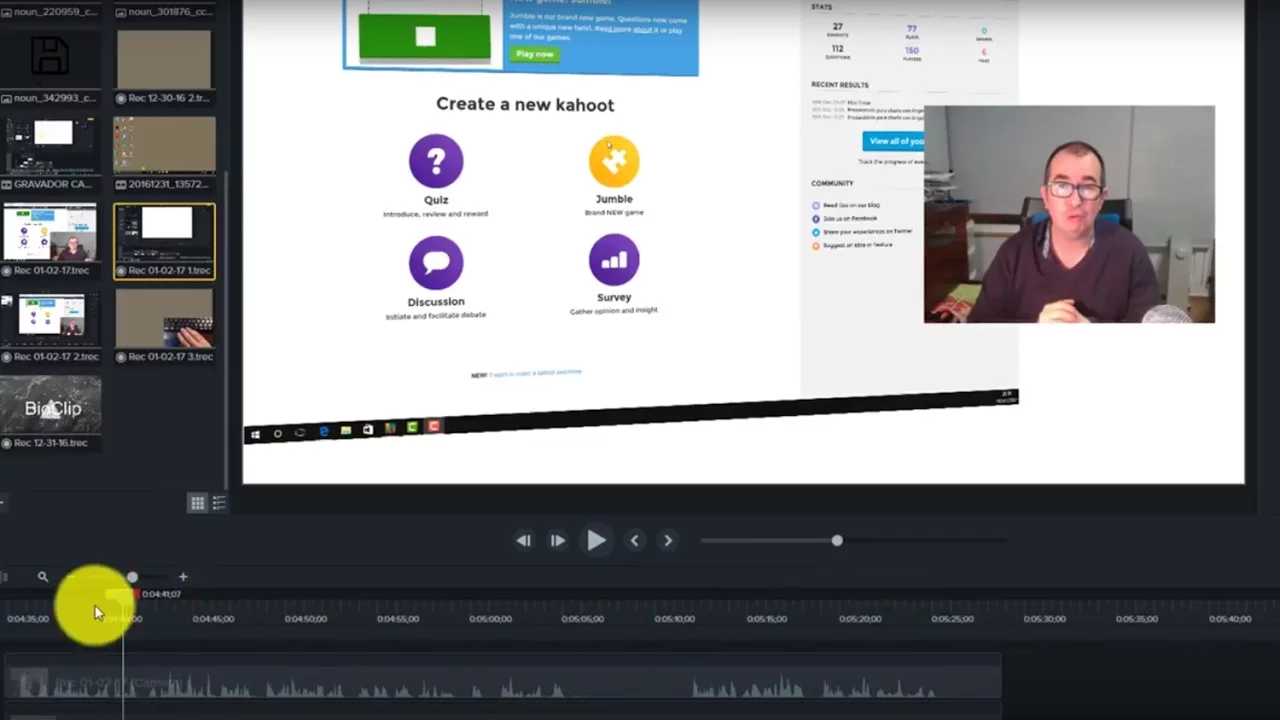
Task: Click the COMMUNITY heading in preview
Action: 832,183
